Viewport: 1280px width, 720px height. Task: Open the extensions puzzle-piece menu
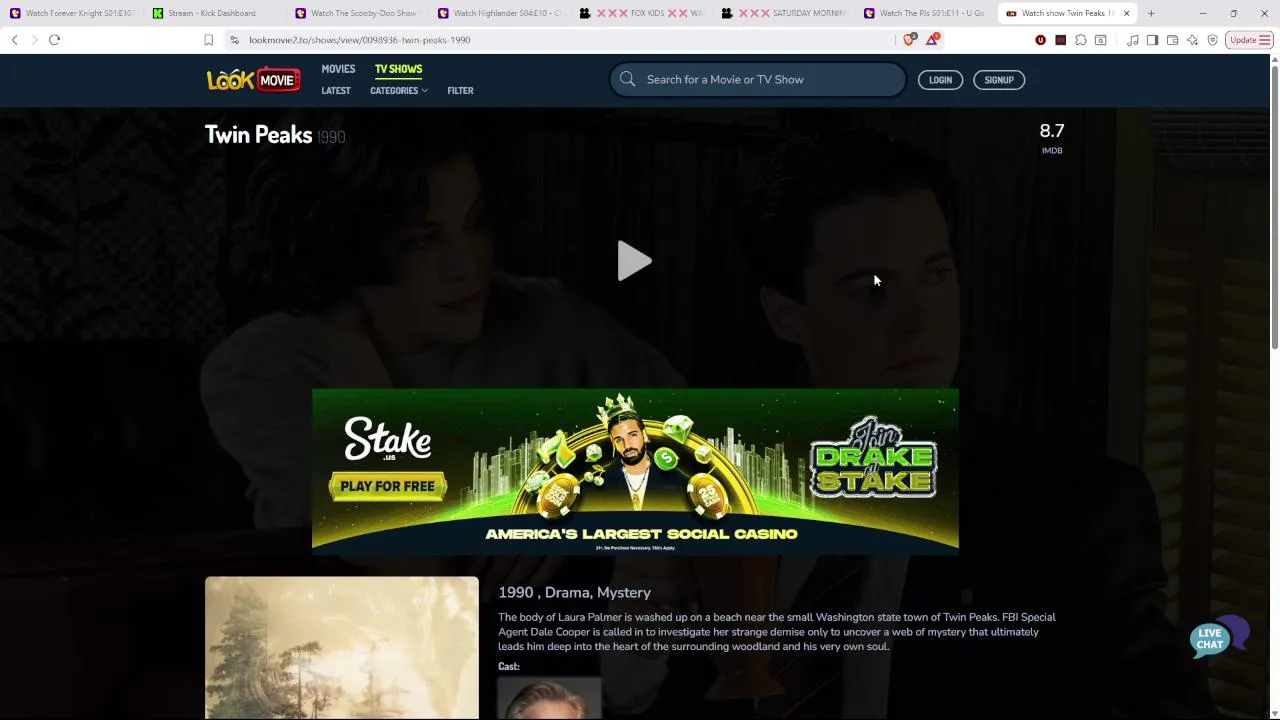tap(1081, 40)
